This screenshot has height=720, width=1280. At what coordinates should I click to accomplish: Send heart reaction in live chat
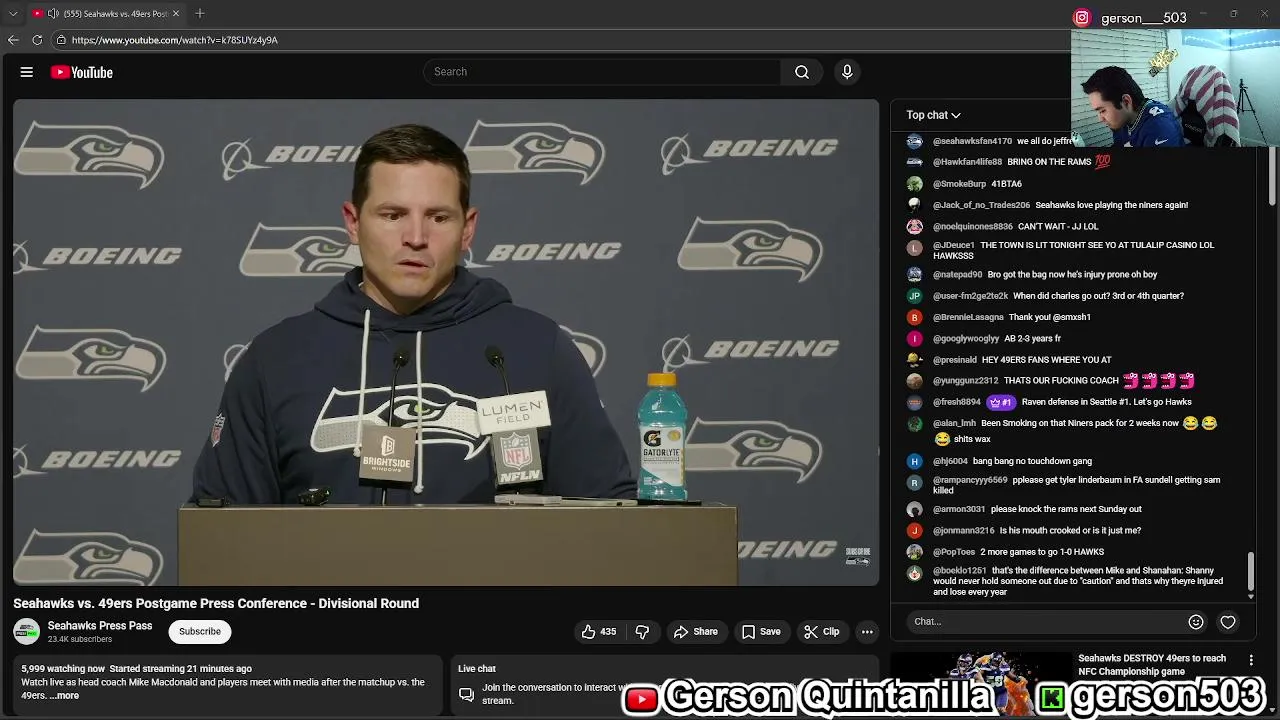click(x=1228, y=622)
